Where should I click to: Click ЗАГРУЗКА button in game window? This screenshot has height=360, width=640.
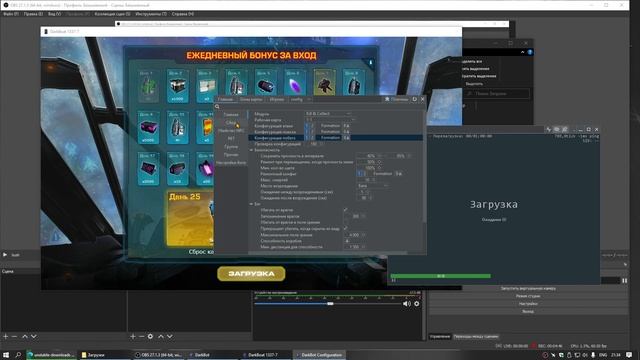tap(251, 273)
